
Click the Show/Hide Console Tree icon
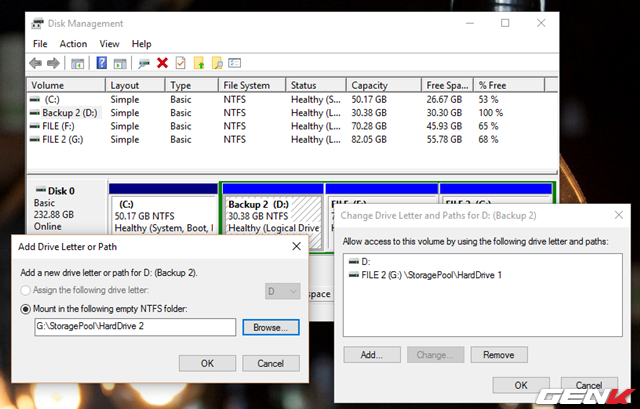coord(78,63)
